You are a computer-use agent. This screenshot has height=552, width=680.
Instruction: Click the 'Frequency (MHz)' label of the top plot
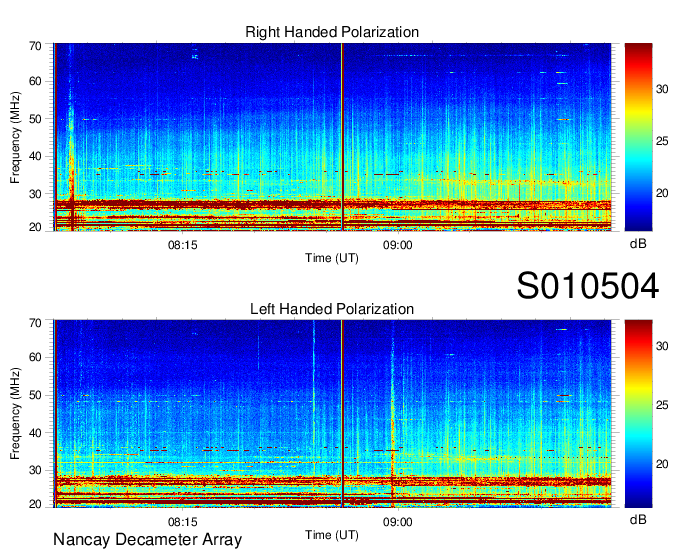click(x=15, y=137)
